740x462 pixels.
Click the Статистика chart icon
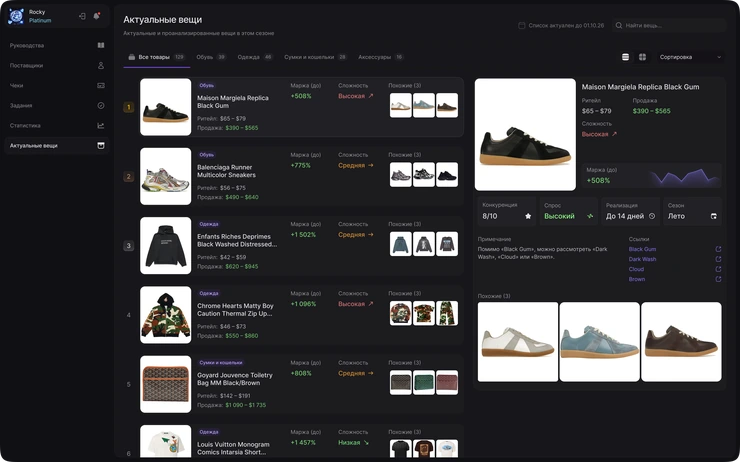click(101, 126)
